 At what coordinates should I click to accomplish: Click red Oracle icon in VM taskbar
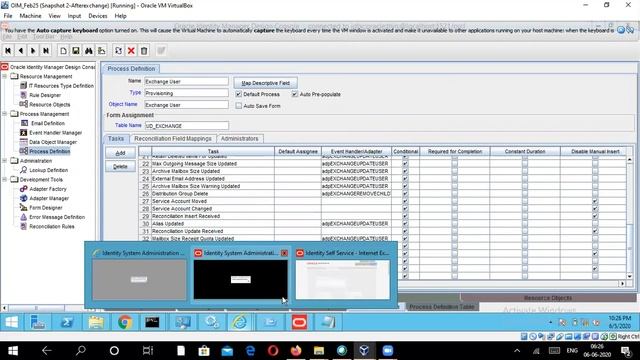[299, 322]
